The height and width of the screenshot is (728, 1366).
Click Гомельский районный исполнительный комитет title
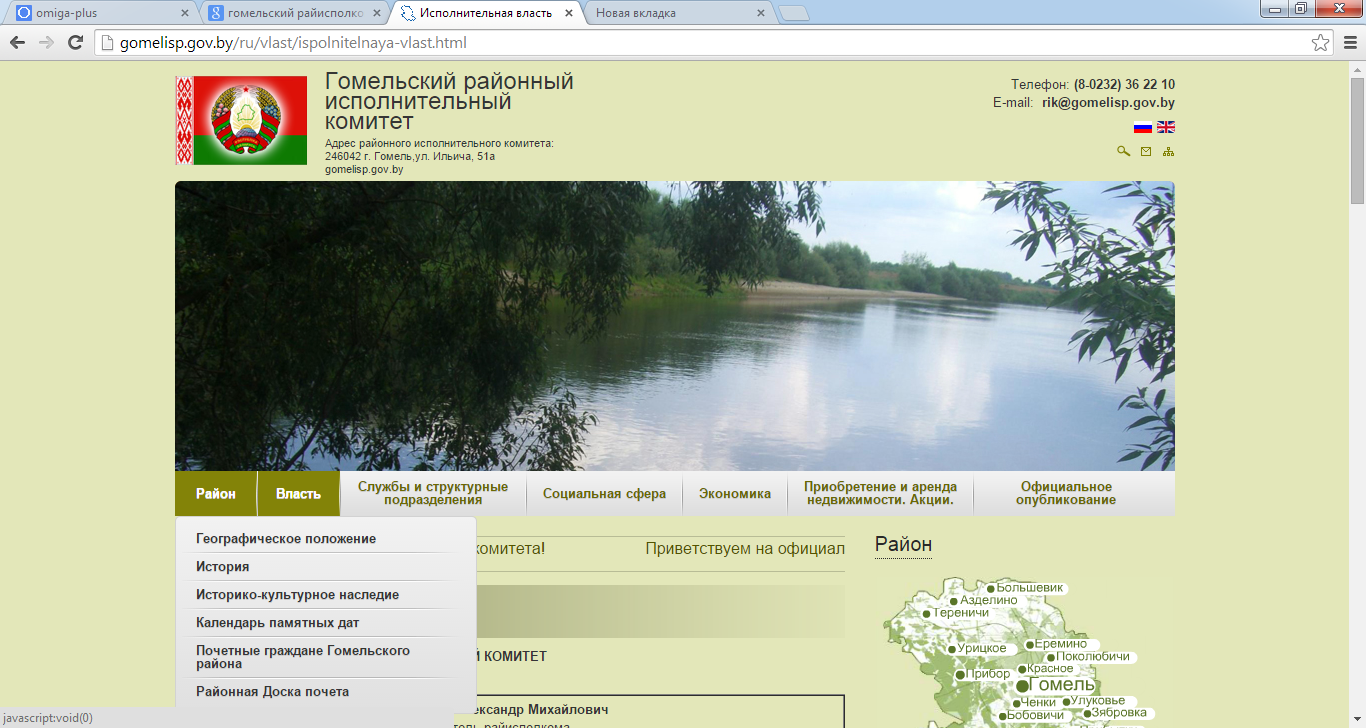449,102
